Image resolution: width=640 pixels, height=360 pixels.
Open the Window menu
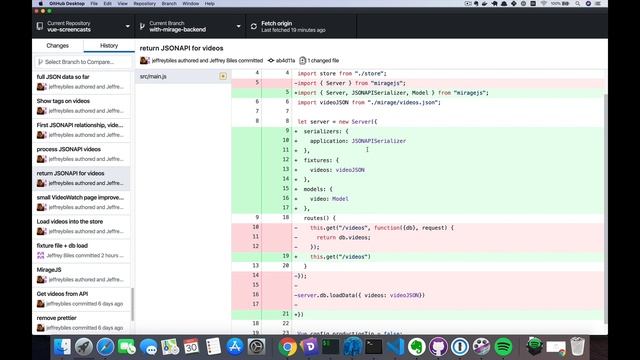(191, 3)
